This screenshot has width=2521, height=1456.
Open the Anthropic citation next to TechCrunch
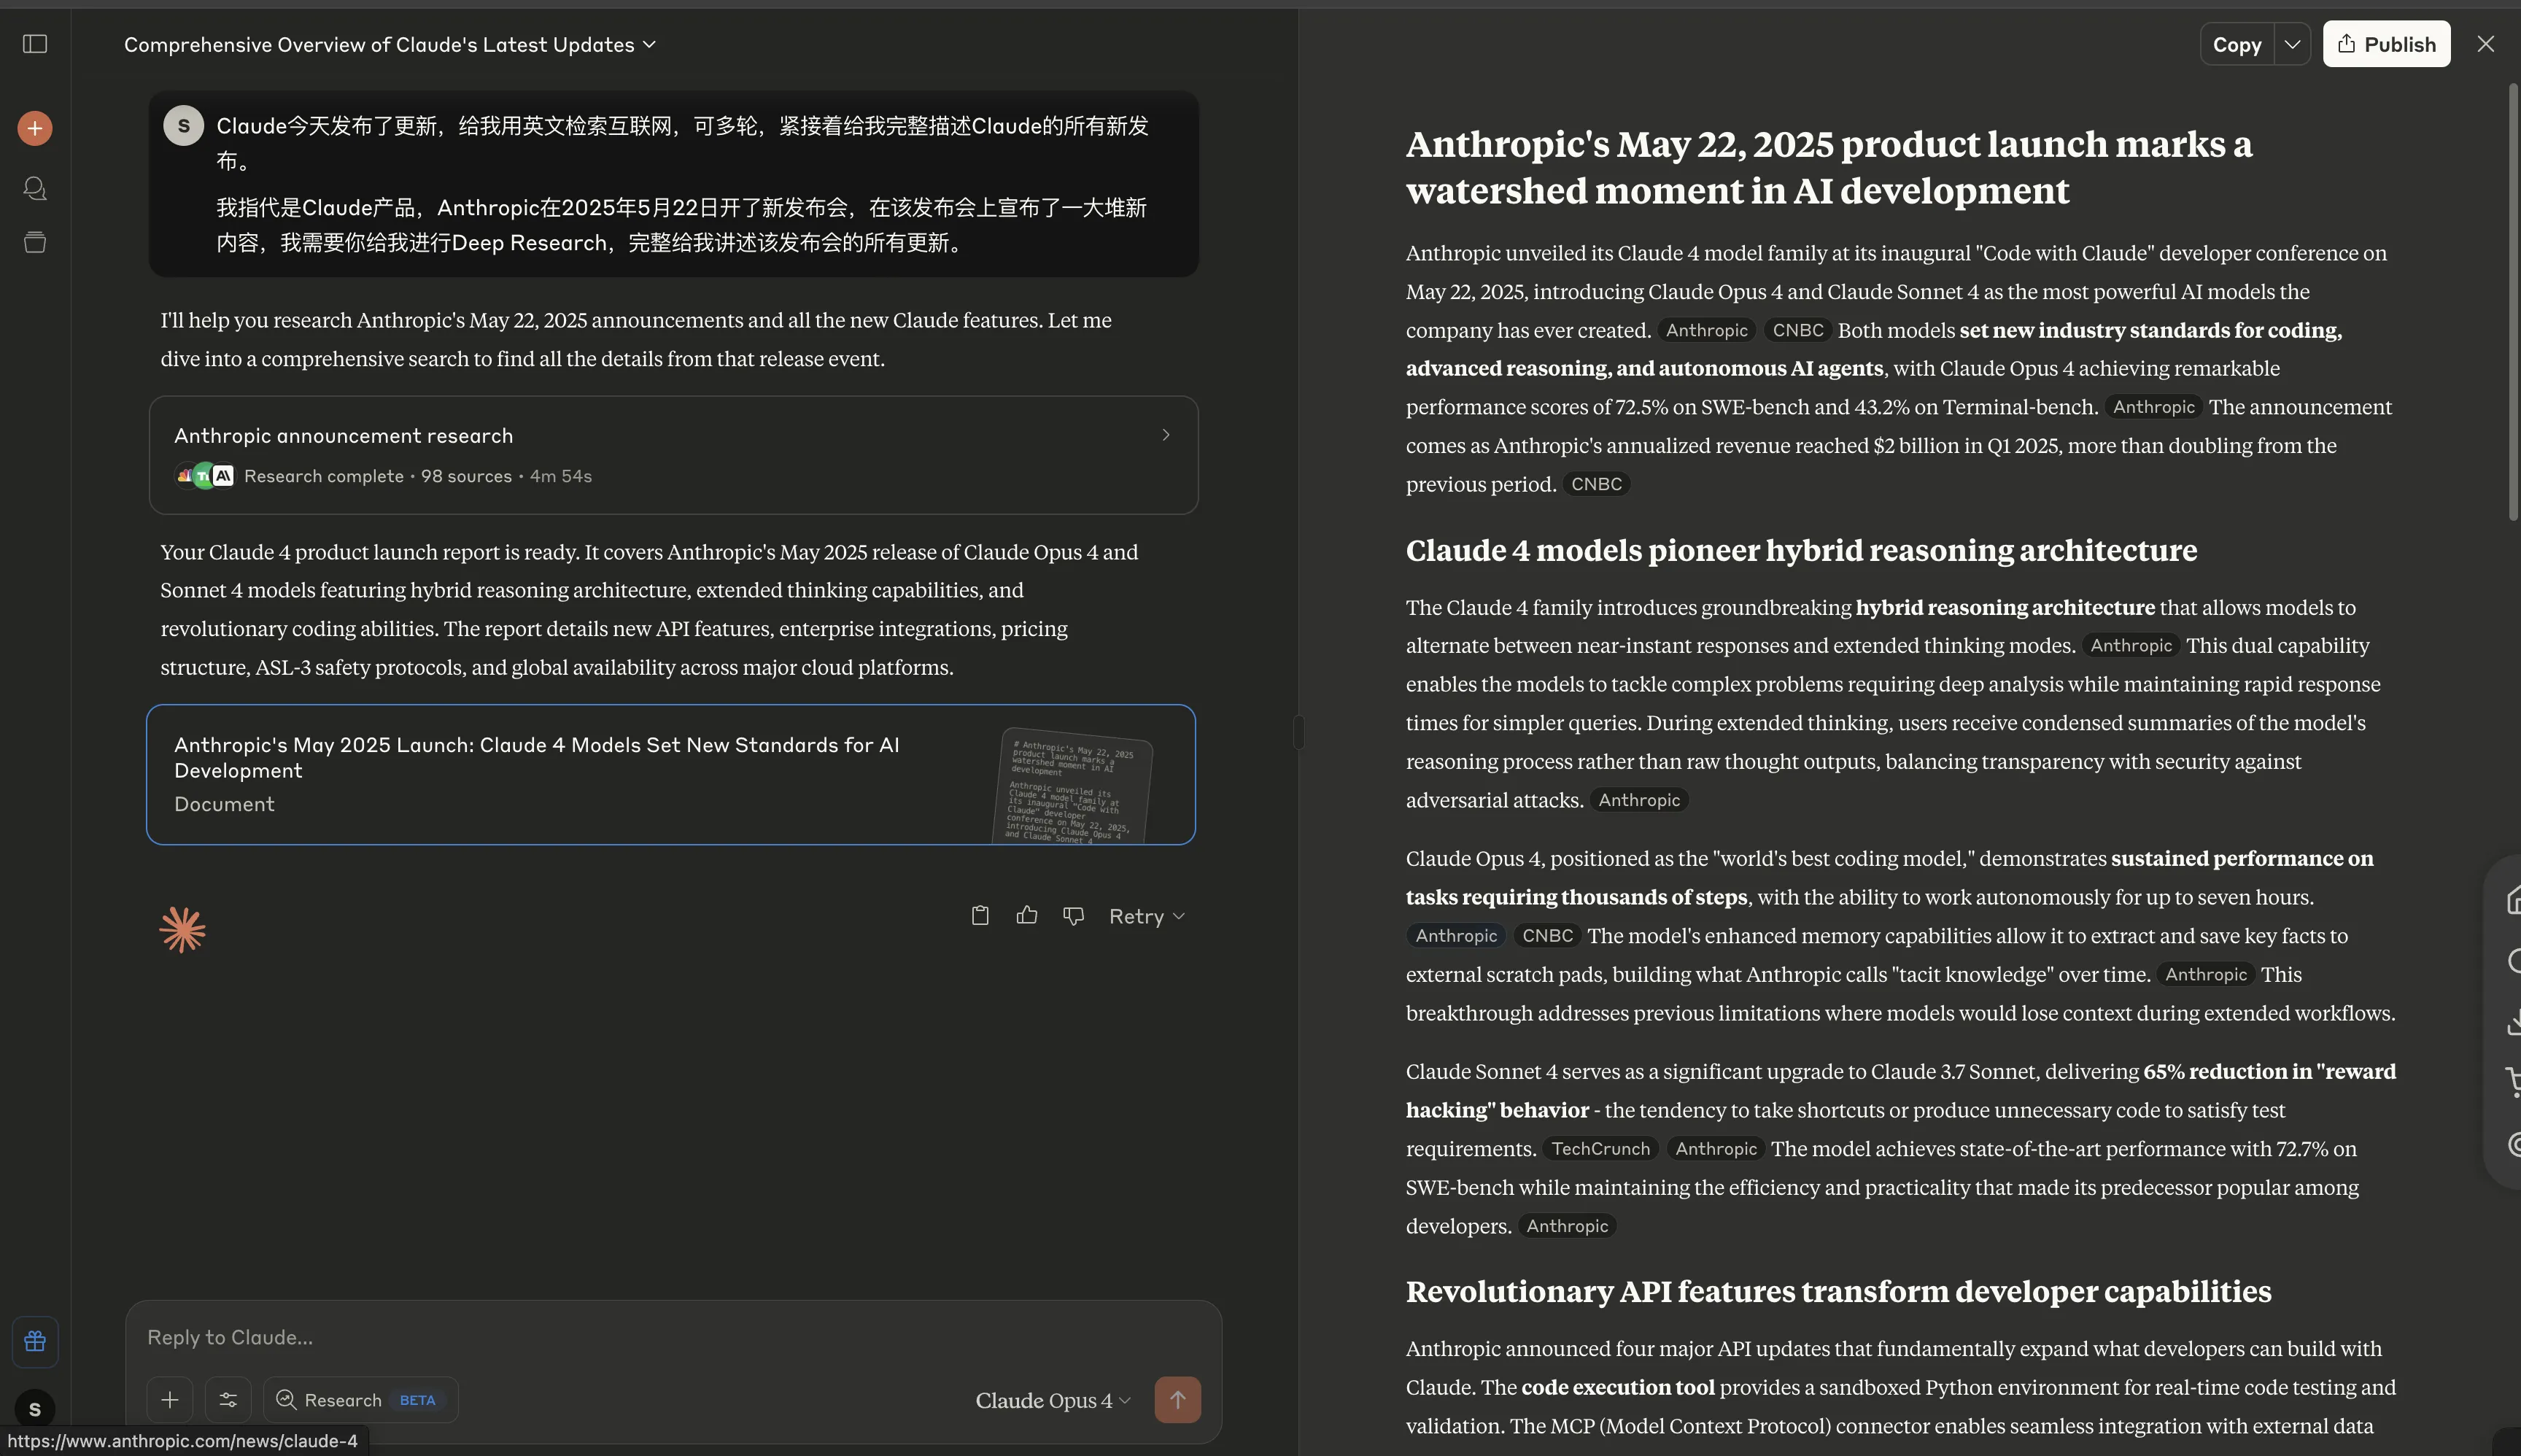[1716, 1149]
